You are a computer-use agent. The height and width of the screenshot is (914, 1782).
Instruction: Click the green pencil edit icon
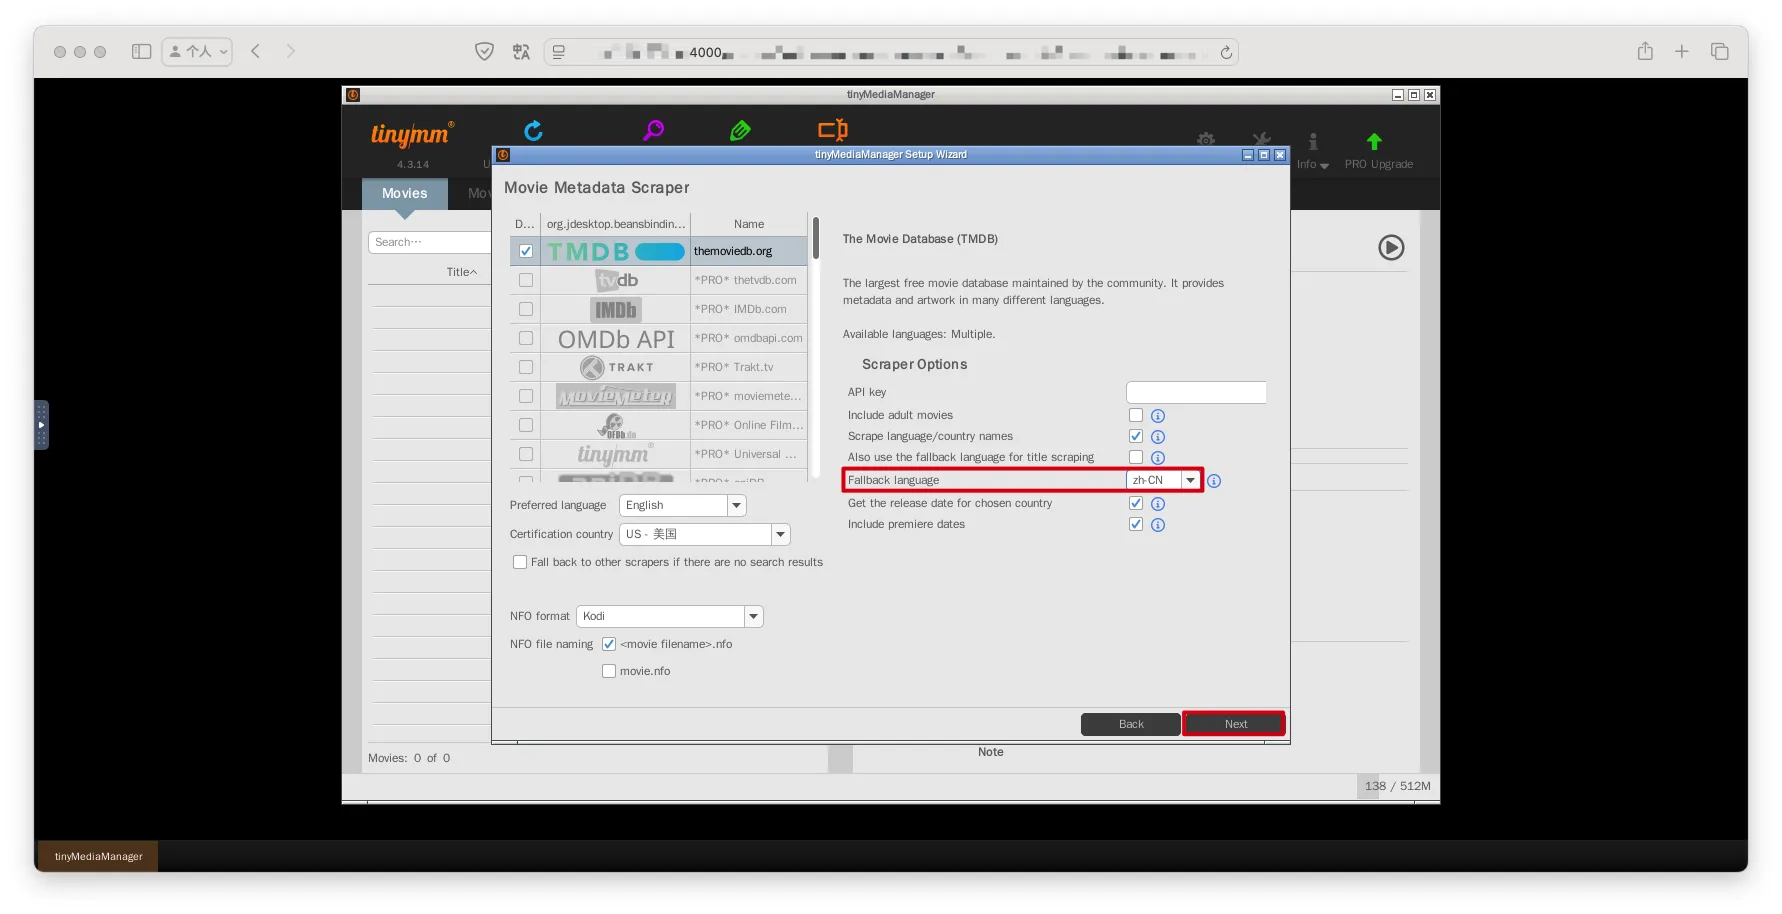[x=740, y=130]
